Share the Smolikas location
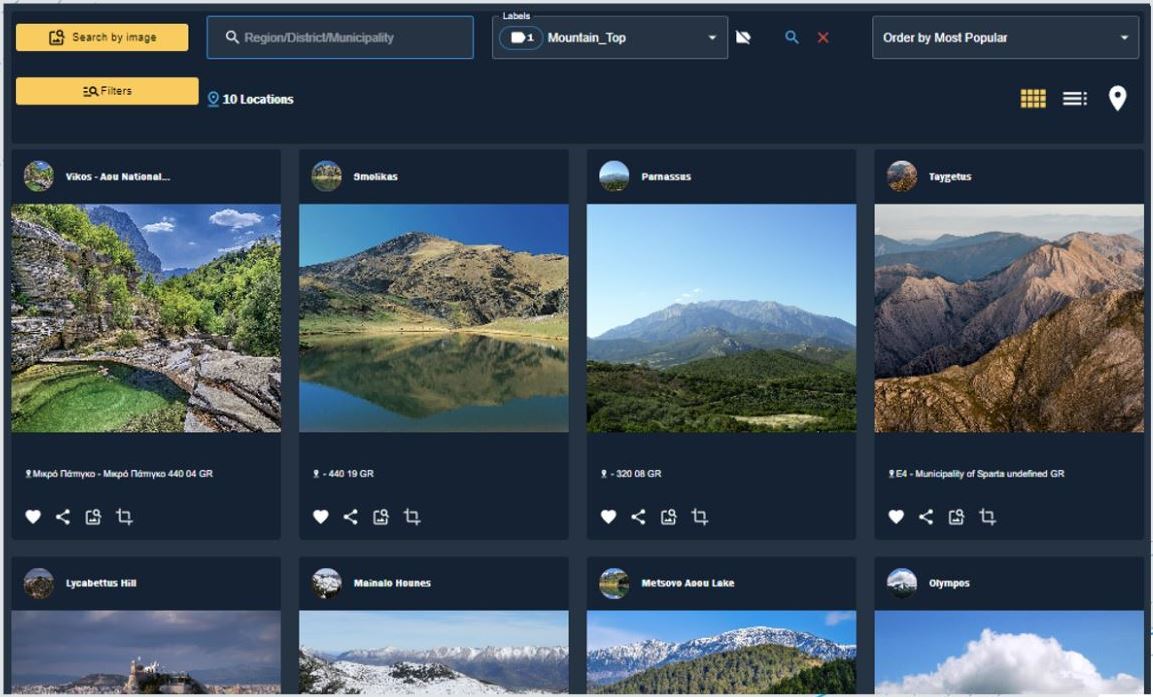 tap(351, 517)
